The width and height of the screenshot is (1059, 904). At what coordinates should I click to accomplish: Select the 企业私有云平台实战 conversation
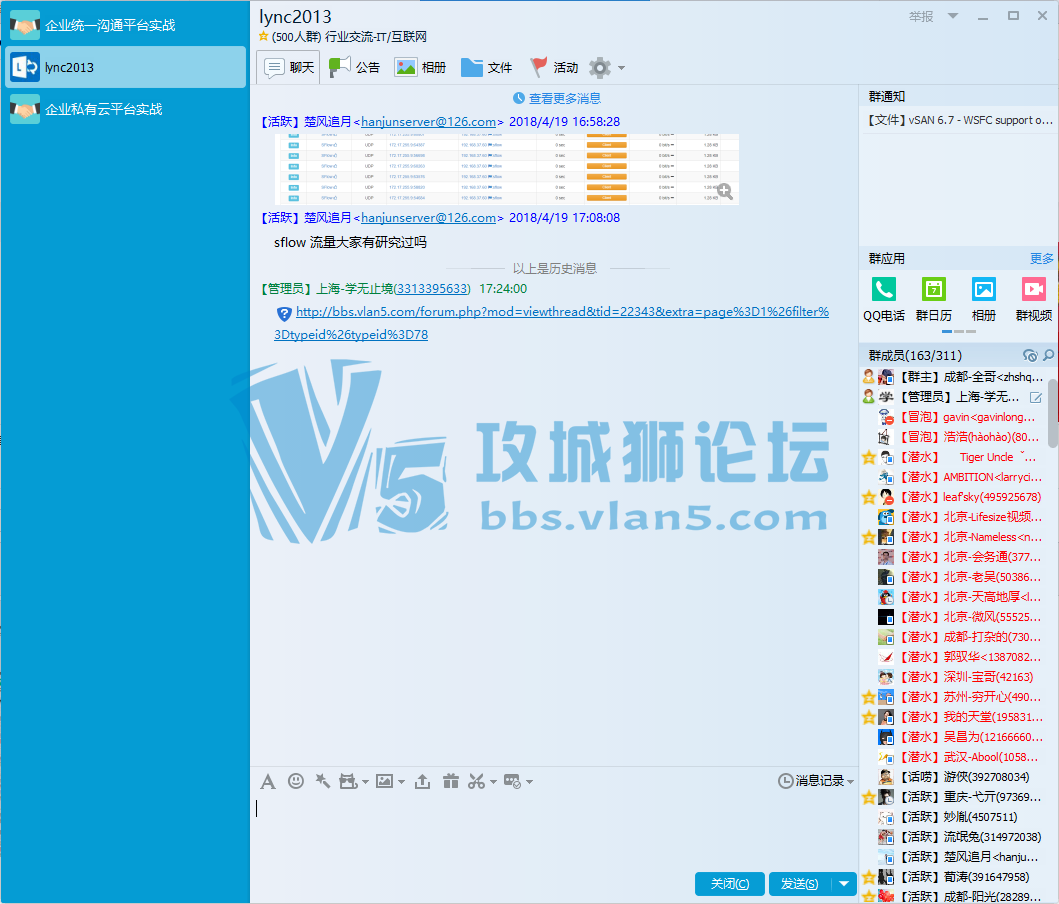click(x=126, y=109)
